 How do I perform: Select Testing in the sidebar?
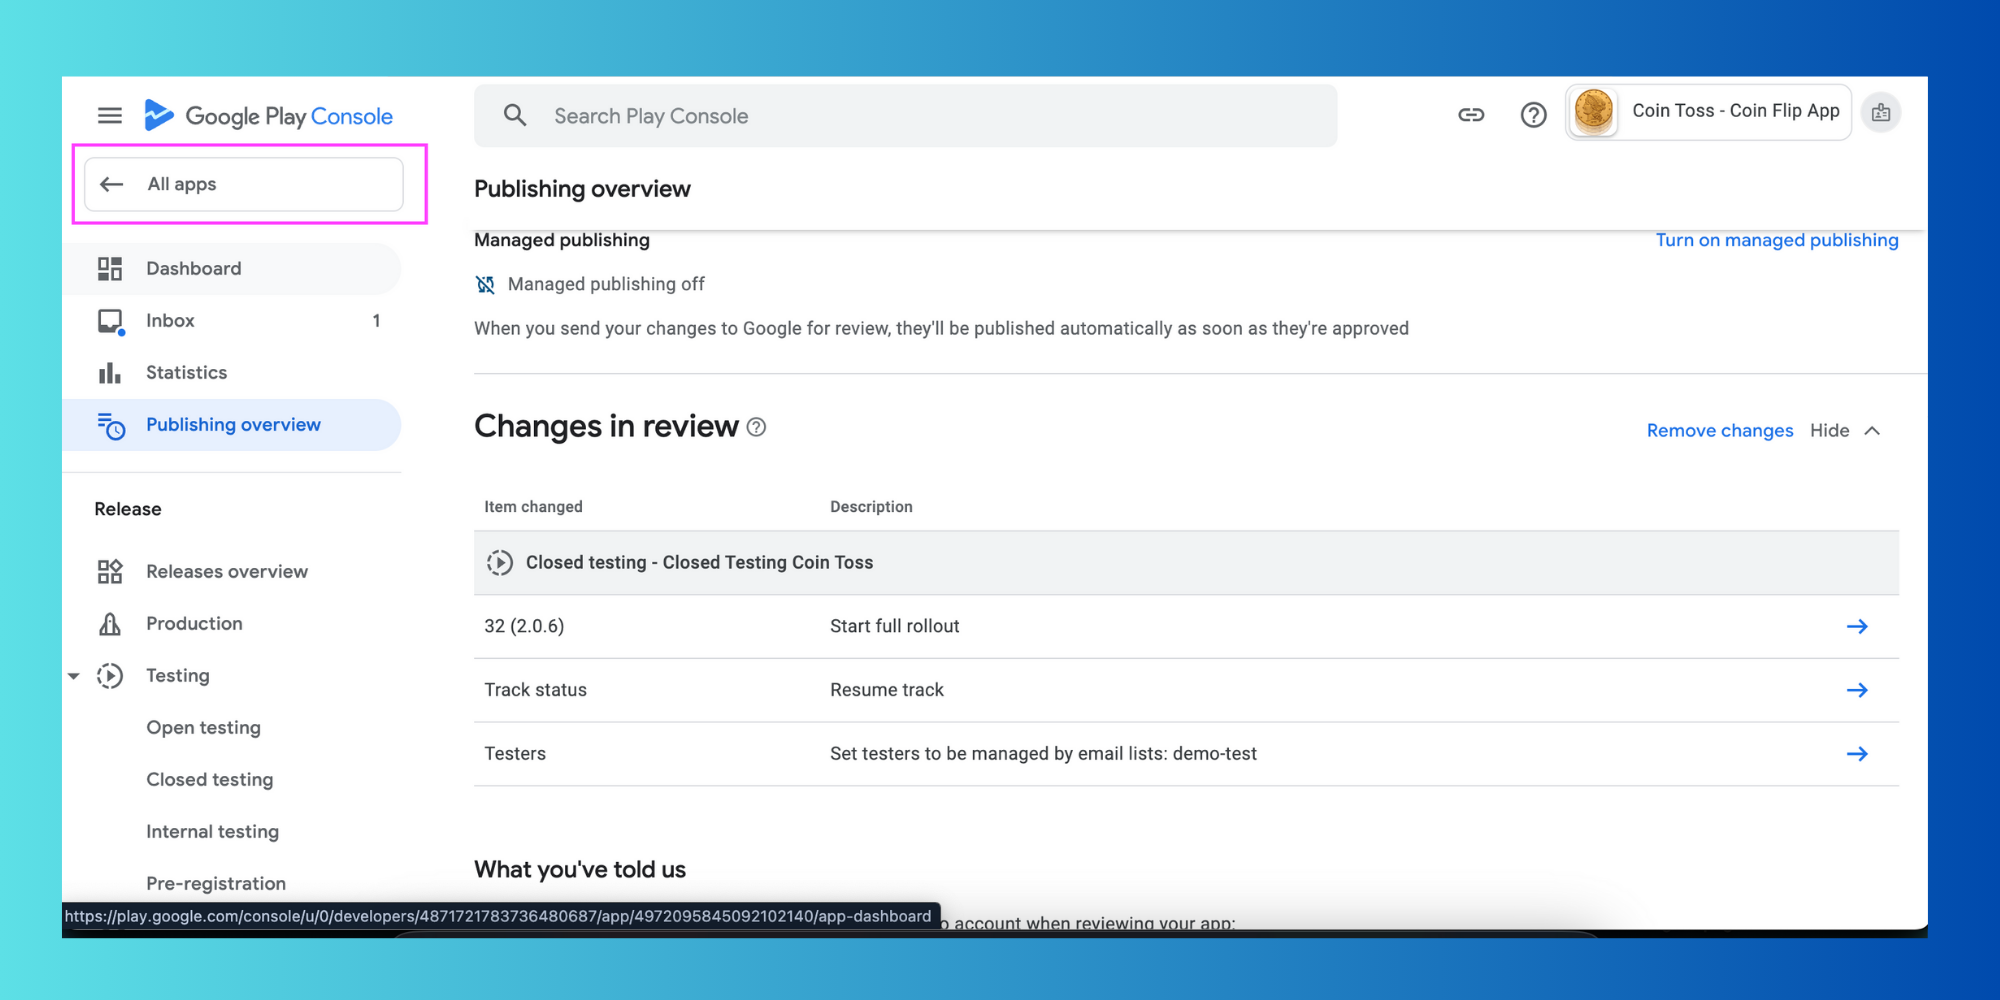[x=178, y=676]
